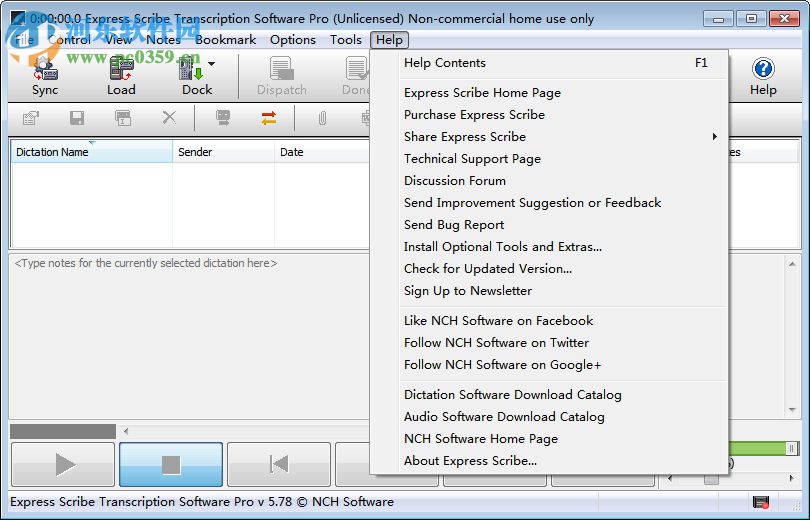Image resolution: width=810 pixels, height=520 pixels.
Task: Move the speed slider thumb at bottom right
Action: (x=711, y=479)
